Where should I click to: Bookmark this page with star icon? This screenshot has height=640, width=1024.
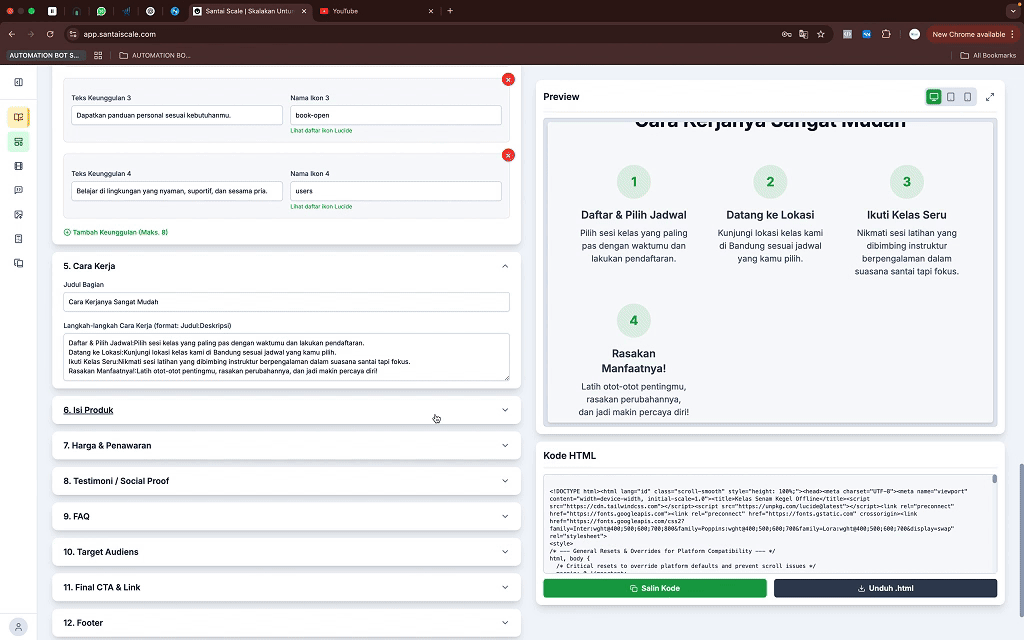pyautogui.click(x=821, y=34)
